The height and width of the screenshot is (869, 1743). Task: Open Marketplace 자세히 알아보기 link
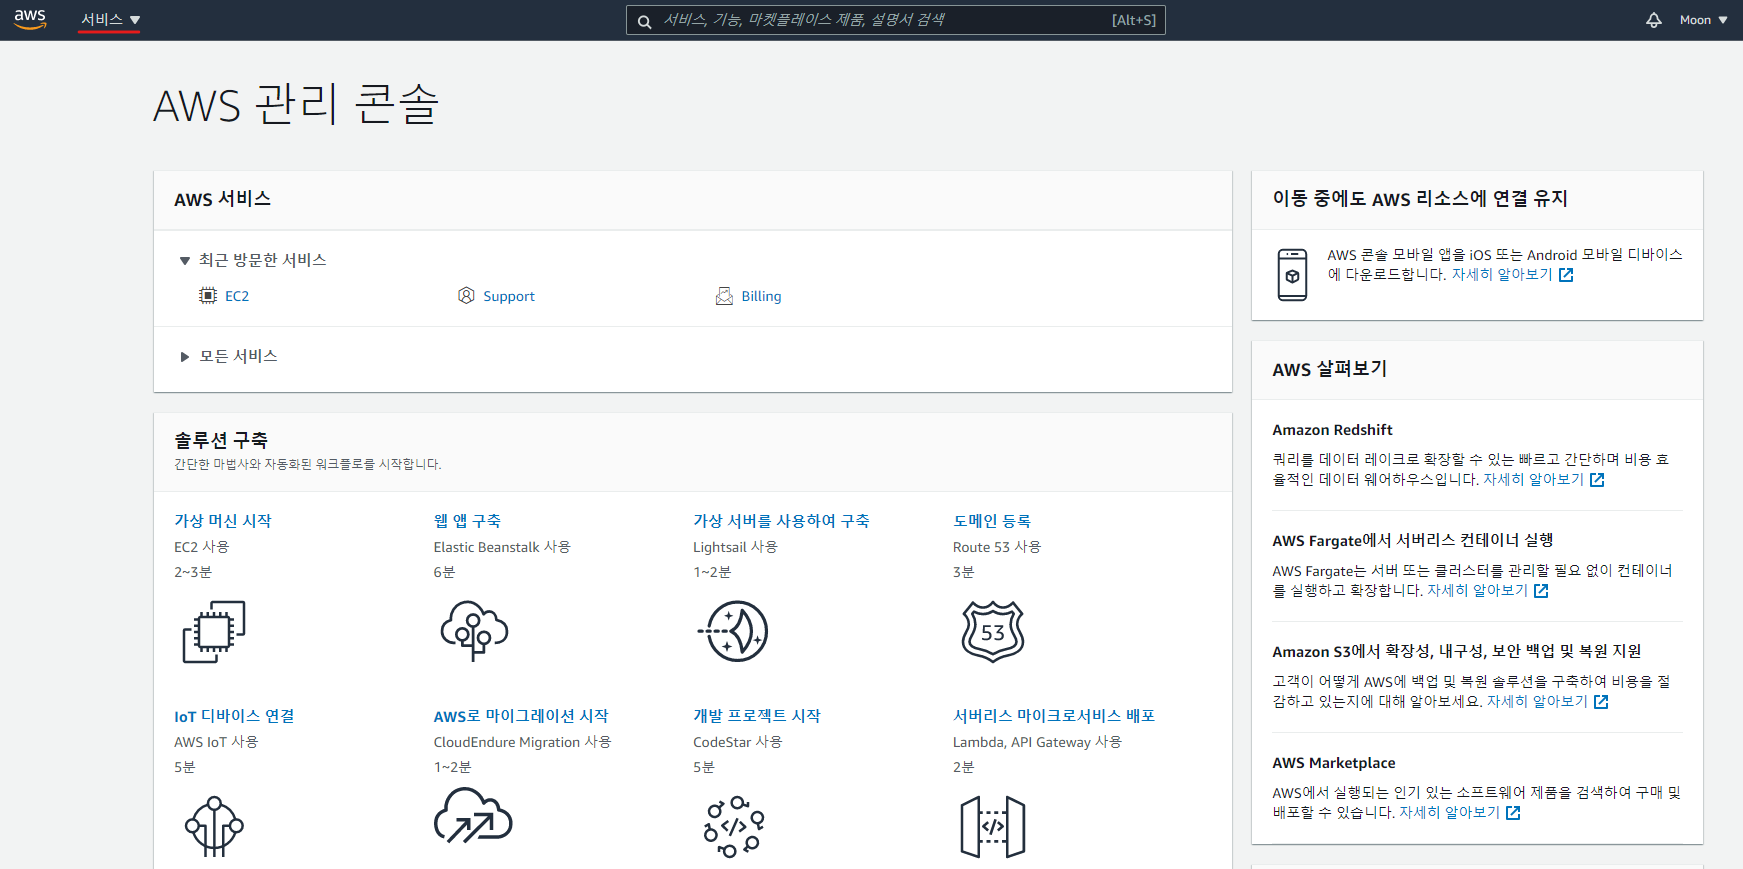[x=1449, y=813]
